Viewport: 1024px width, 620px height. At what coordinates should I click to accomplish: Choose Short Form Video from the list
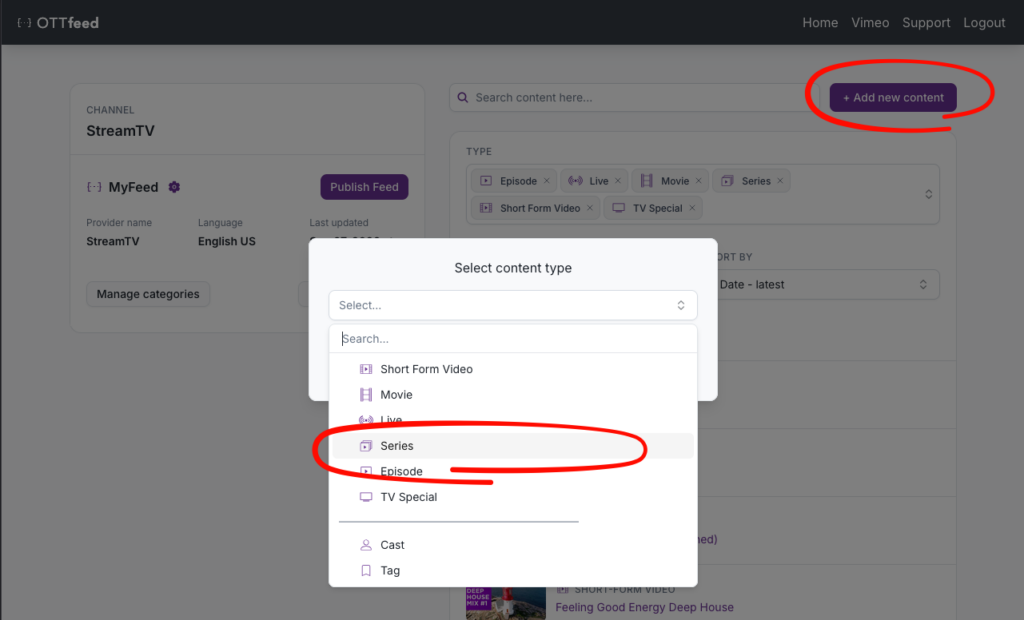pyautogui.click(x=513, y=369)
